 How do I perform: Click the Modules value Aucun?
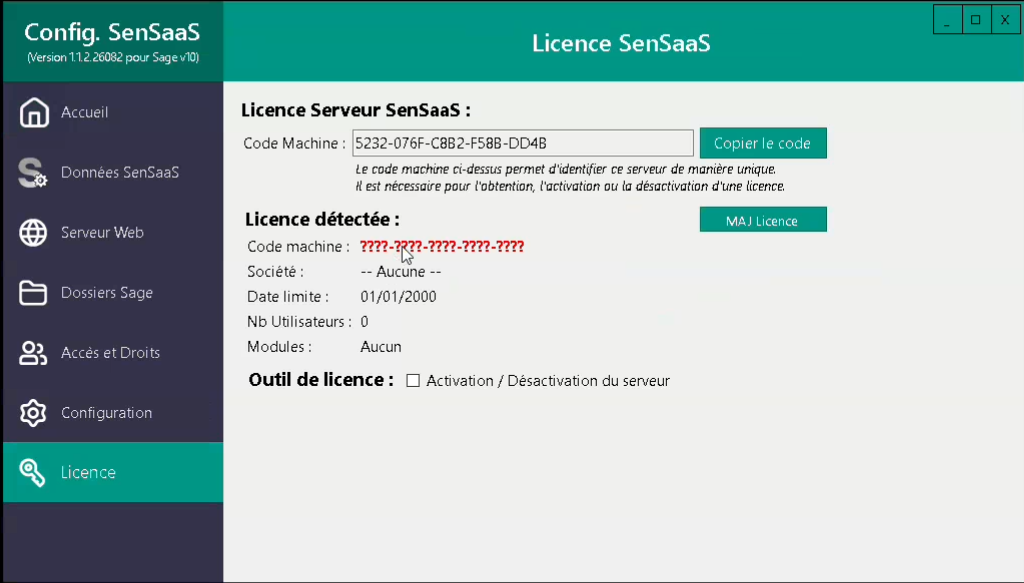tap(381, 347)
